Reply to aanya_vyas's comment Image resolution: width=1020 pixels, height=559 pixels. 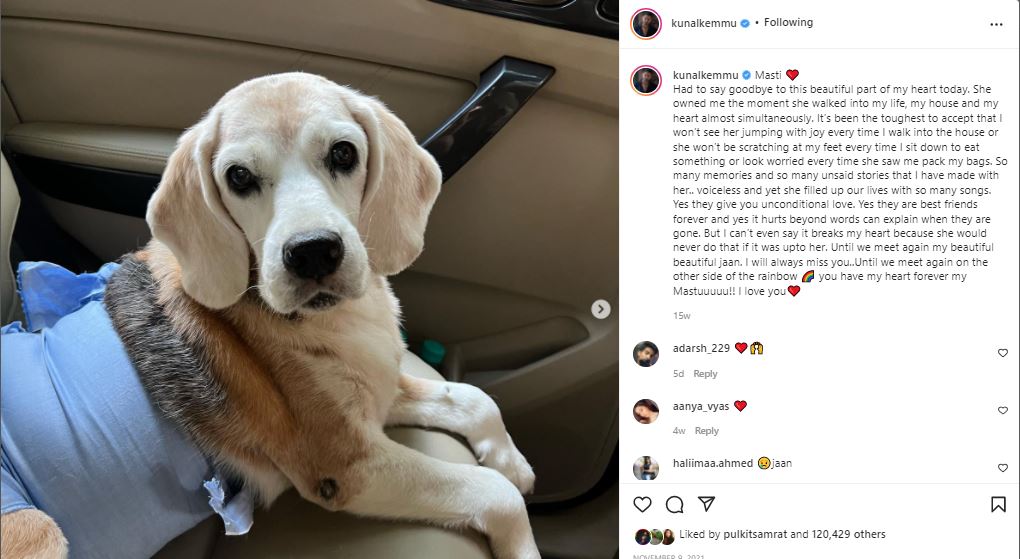coord(707,431)
